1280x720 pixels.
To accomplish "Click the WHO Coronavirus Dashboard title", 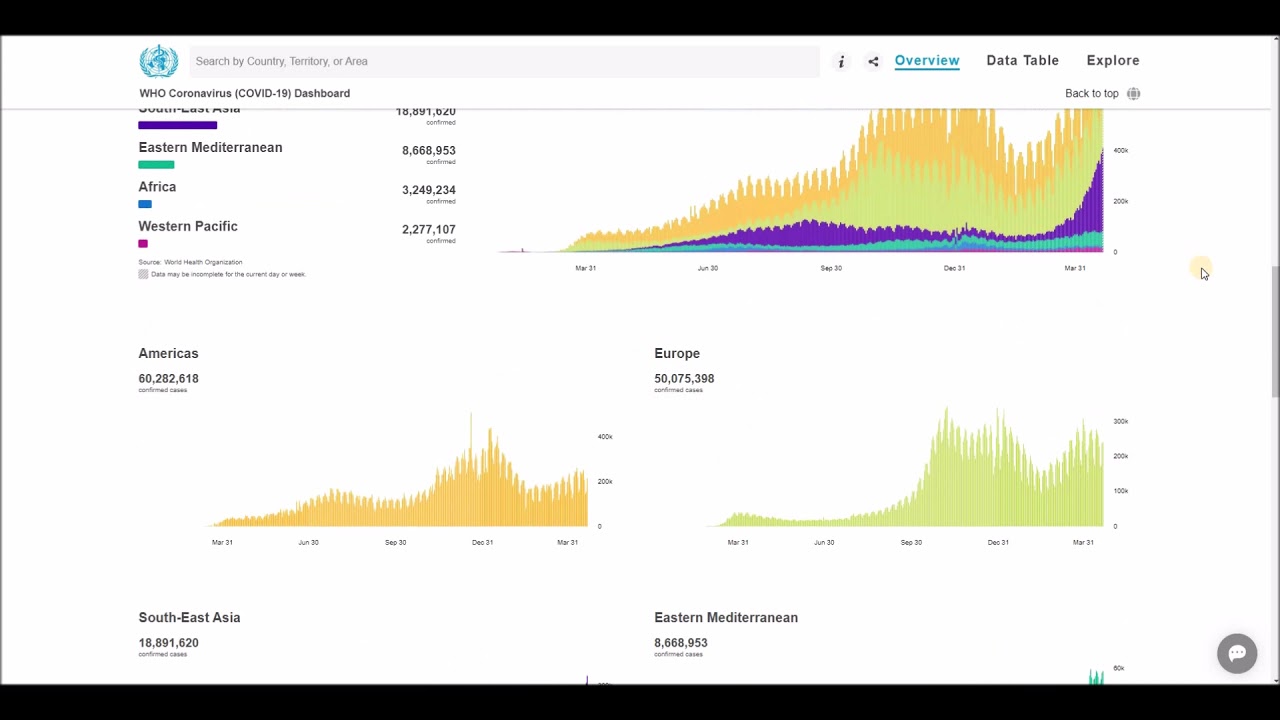I will [x=245, y=93].
